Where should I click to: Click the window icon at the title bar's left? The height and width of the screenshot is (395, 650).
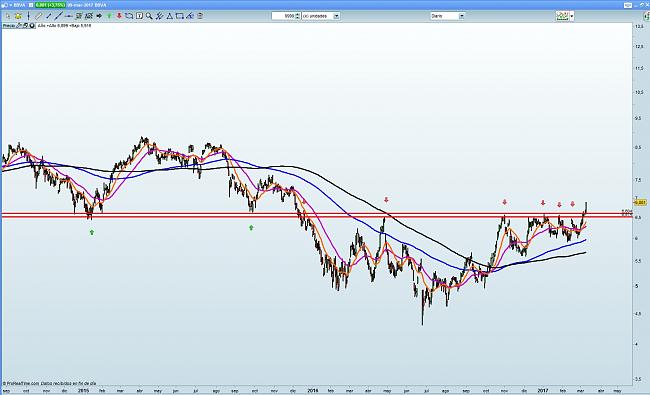tap(4, 5)
